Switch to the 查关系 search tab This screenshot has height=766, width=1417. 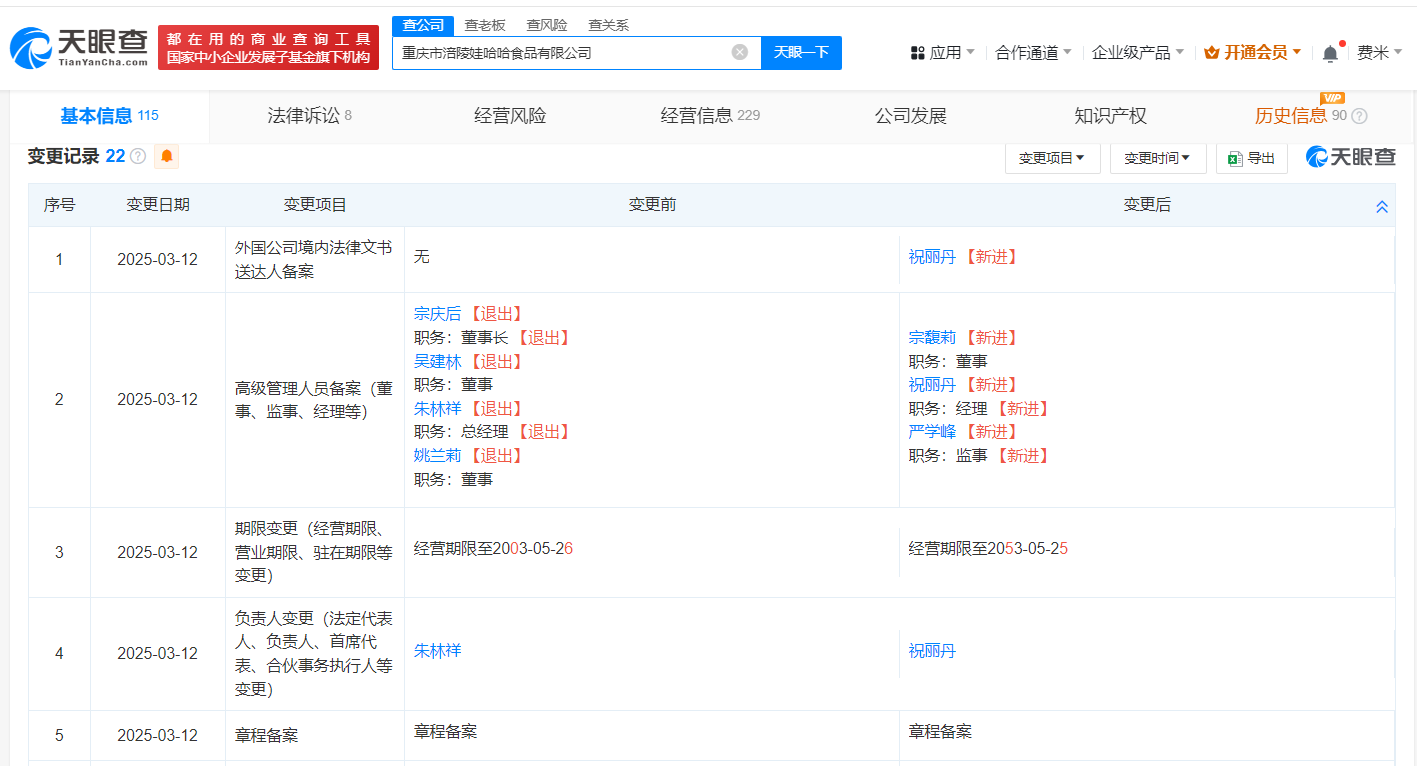coord(609,25)
